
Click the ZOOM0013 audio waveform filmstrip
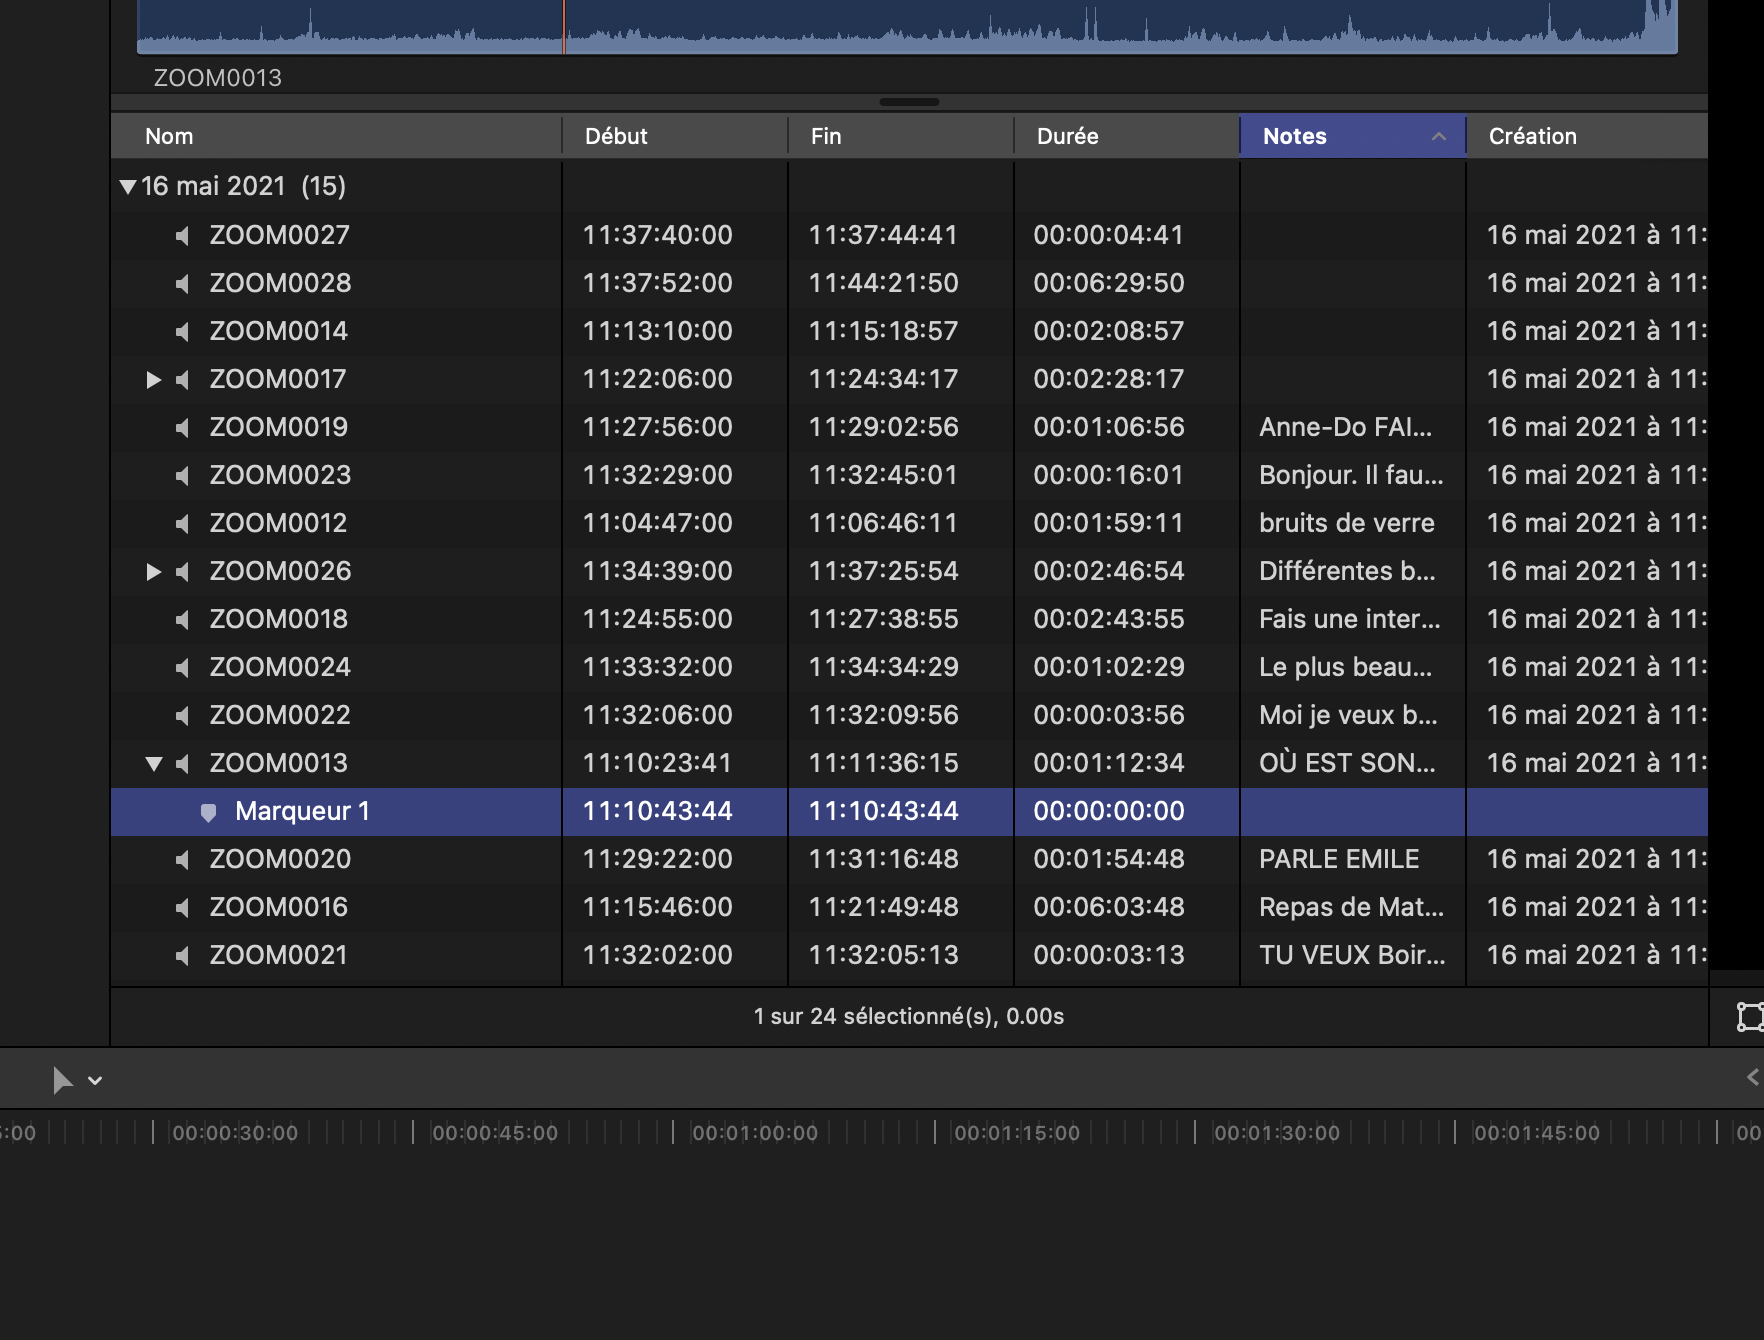907,27
